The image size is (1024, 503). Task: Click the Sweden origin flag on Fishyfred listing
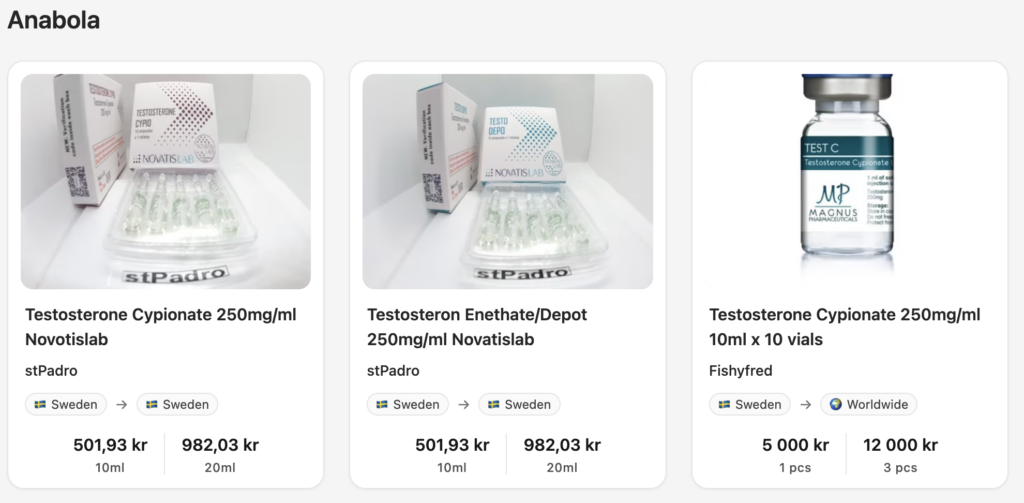click(750, 405)
